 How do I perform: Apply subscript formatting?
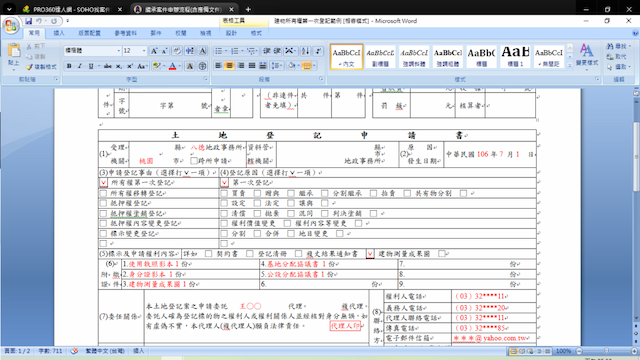(118, 66)
